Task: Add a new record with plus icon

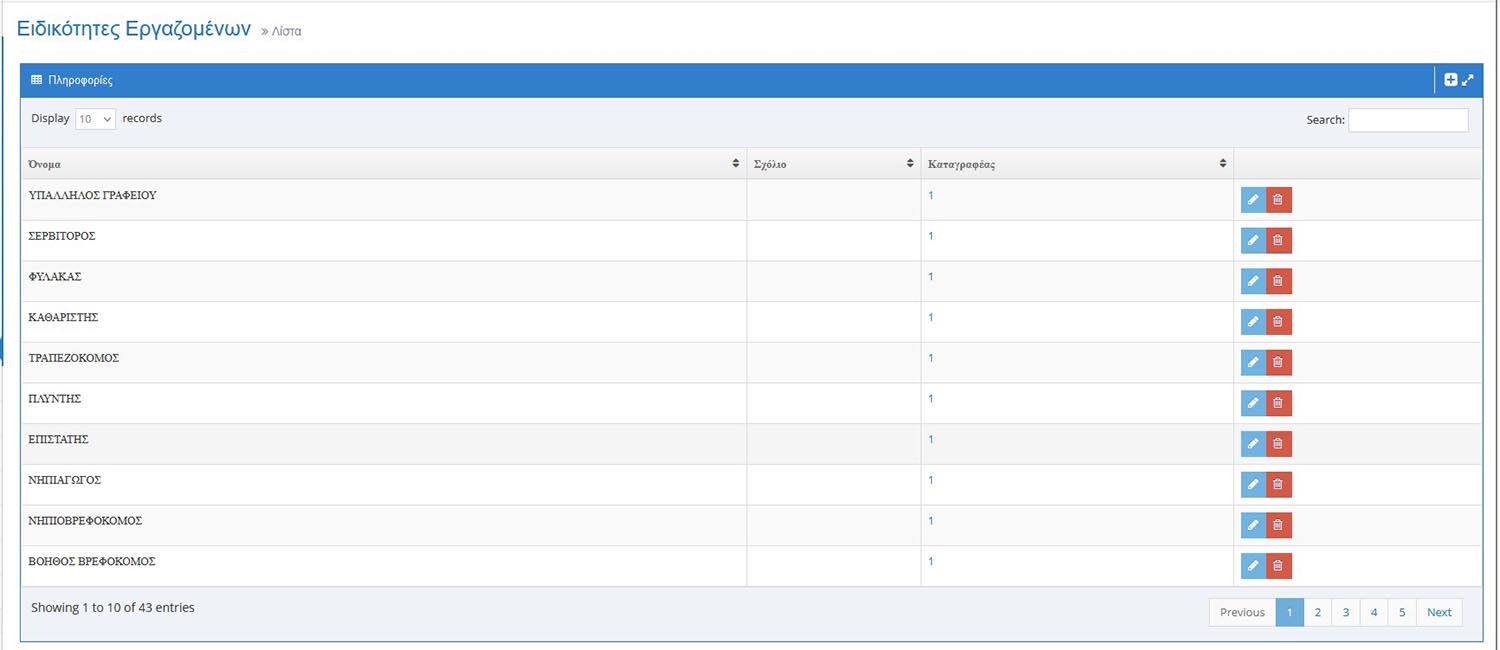Action: (1451, 80)
